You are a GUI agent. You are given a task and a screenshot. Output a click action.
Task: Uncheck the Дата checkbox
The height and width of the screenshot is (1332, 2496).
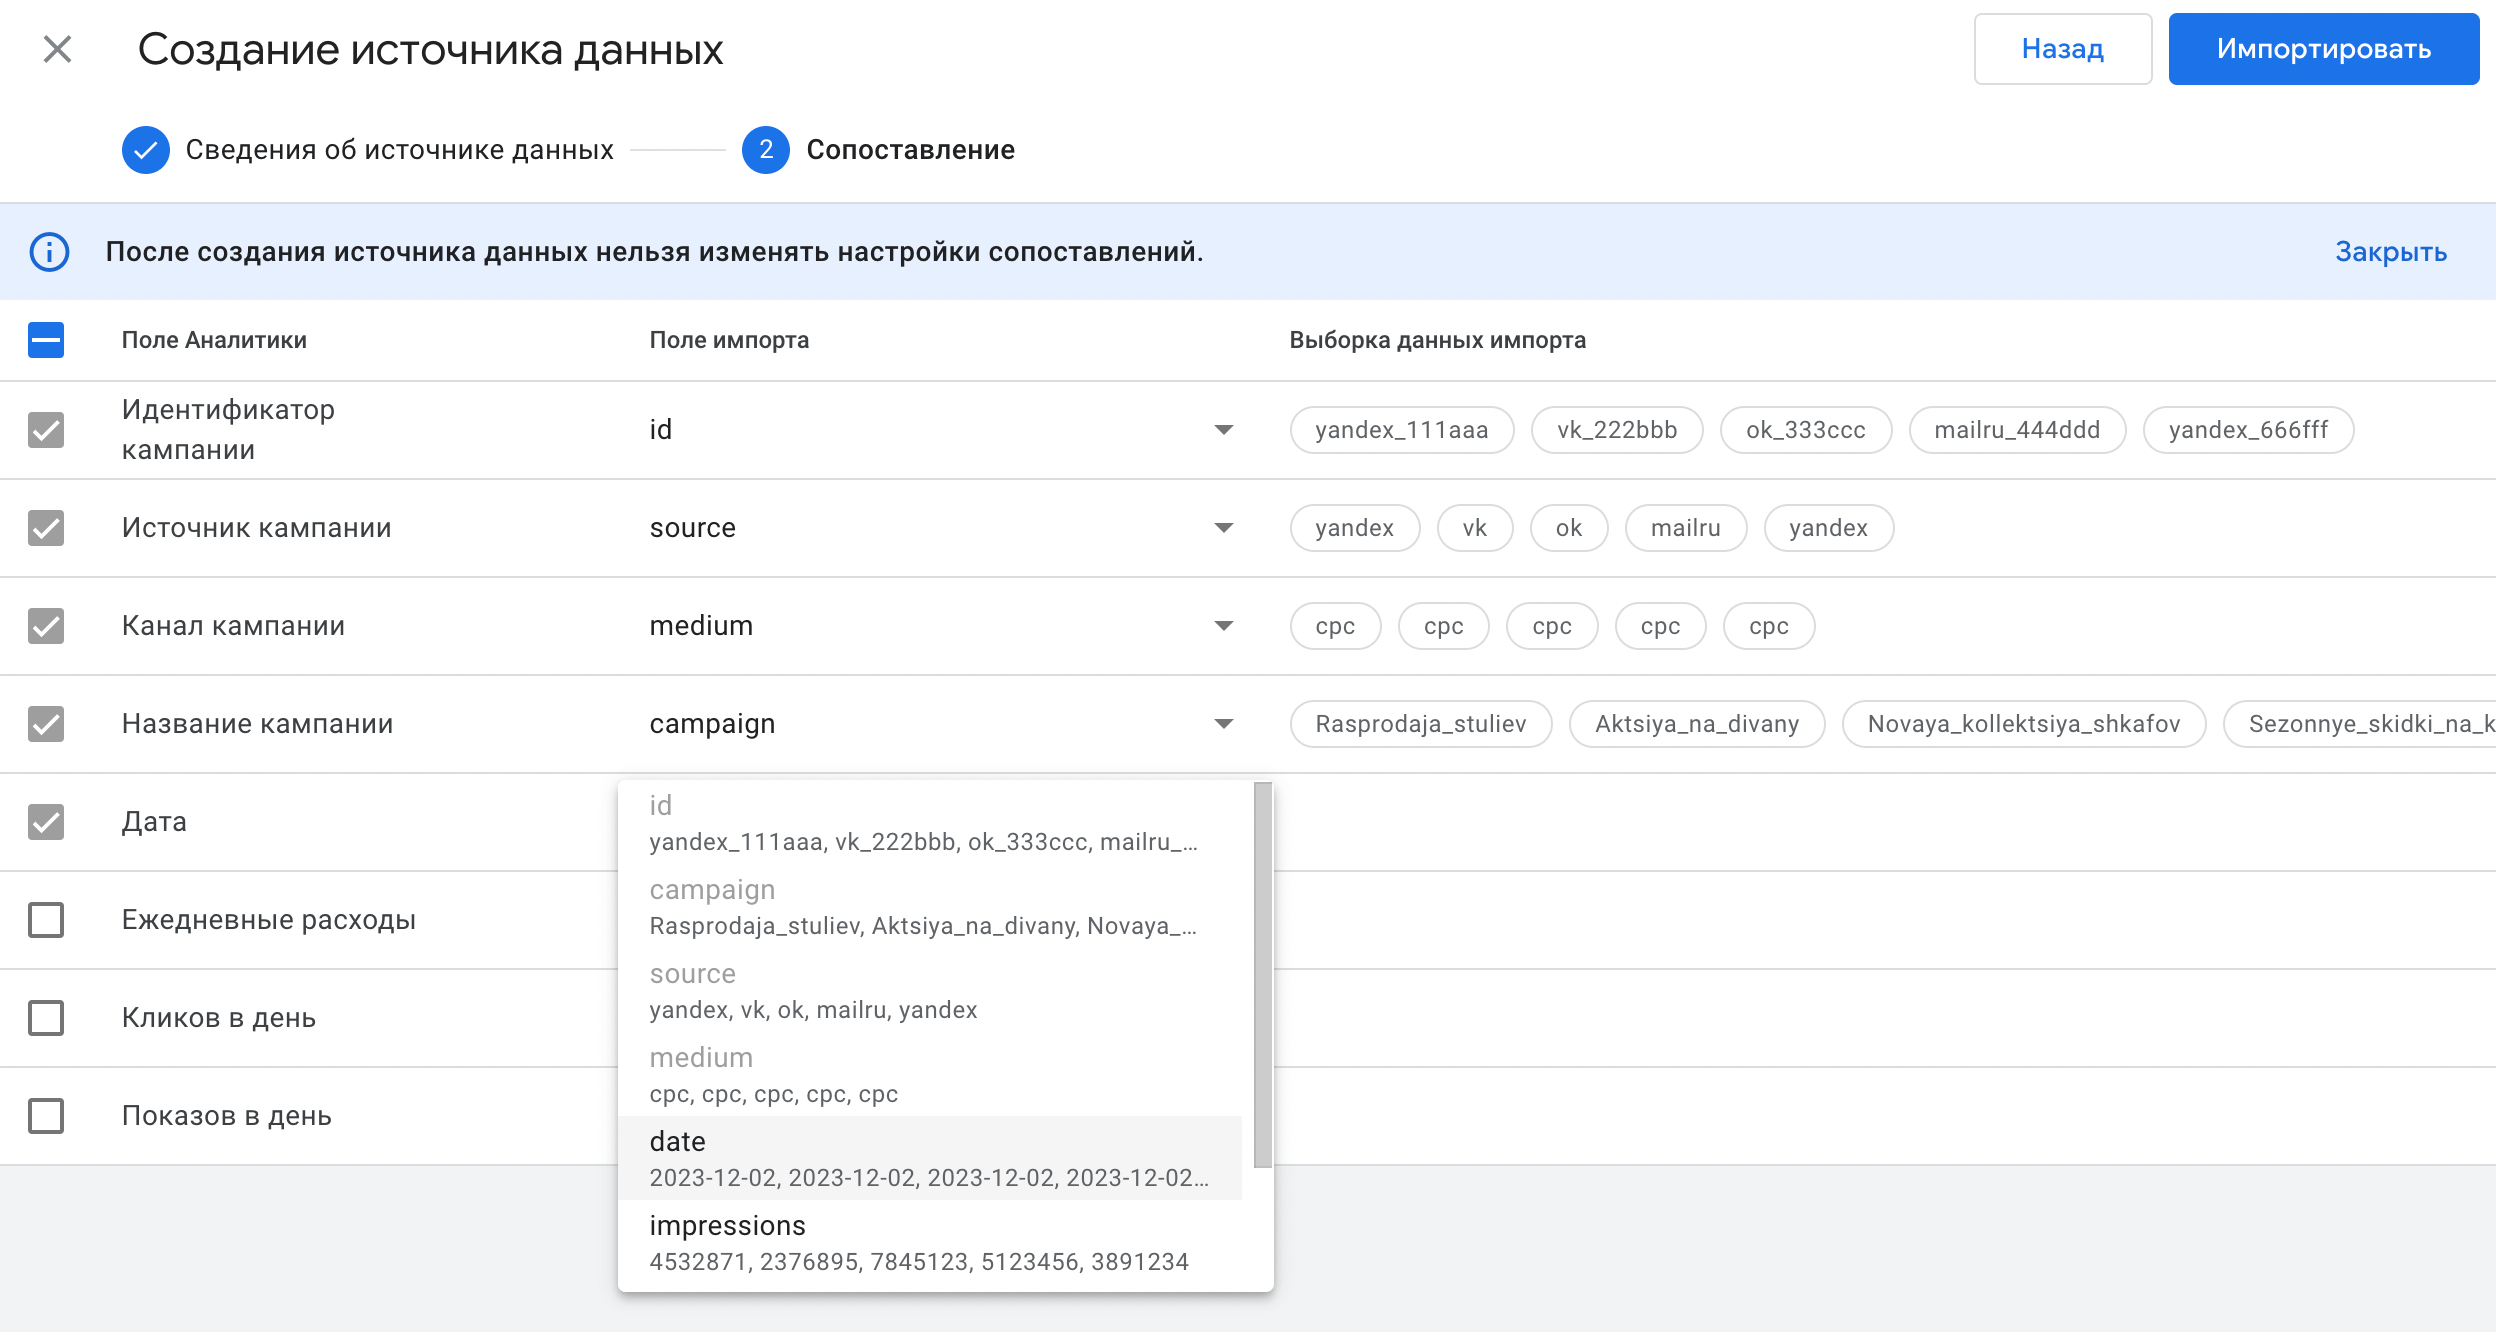[46, 822]
